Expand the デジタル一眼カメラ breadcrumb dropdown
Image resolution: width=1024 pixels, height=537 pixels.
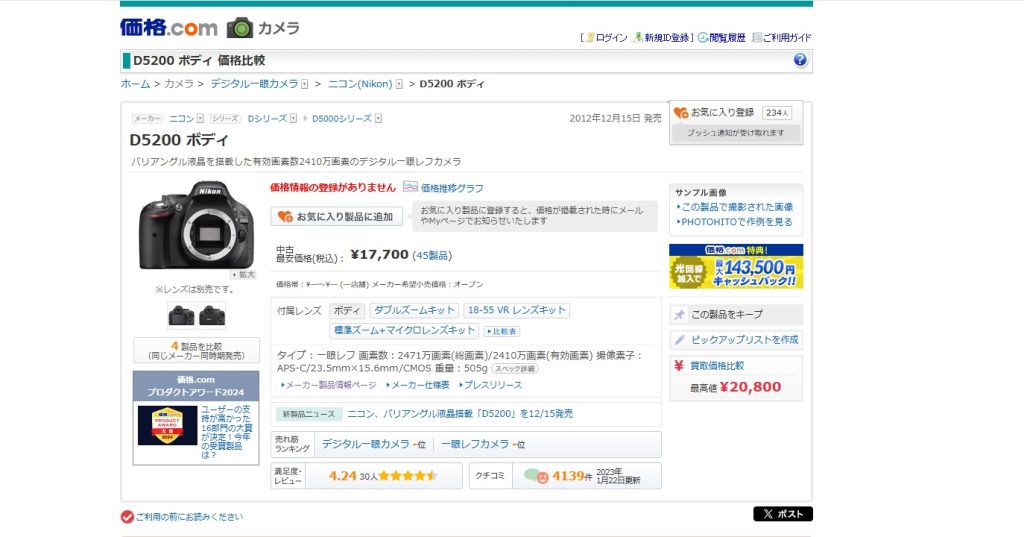pos(304,84)
